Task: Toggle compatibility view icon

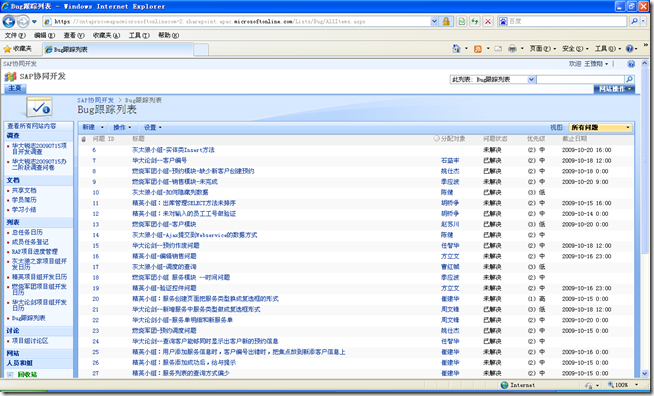Action: 462,21
